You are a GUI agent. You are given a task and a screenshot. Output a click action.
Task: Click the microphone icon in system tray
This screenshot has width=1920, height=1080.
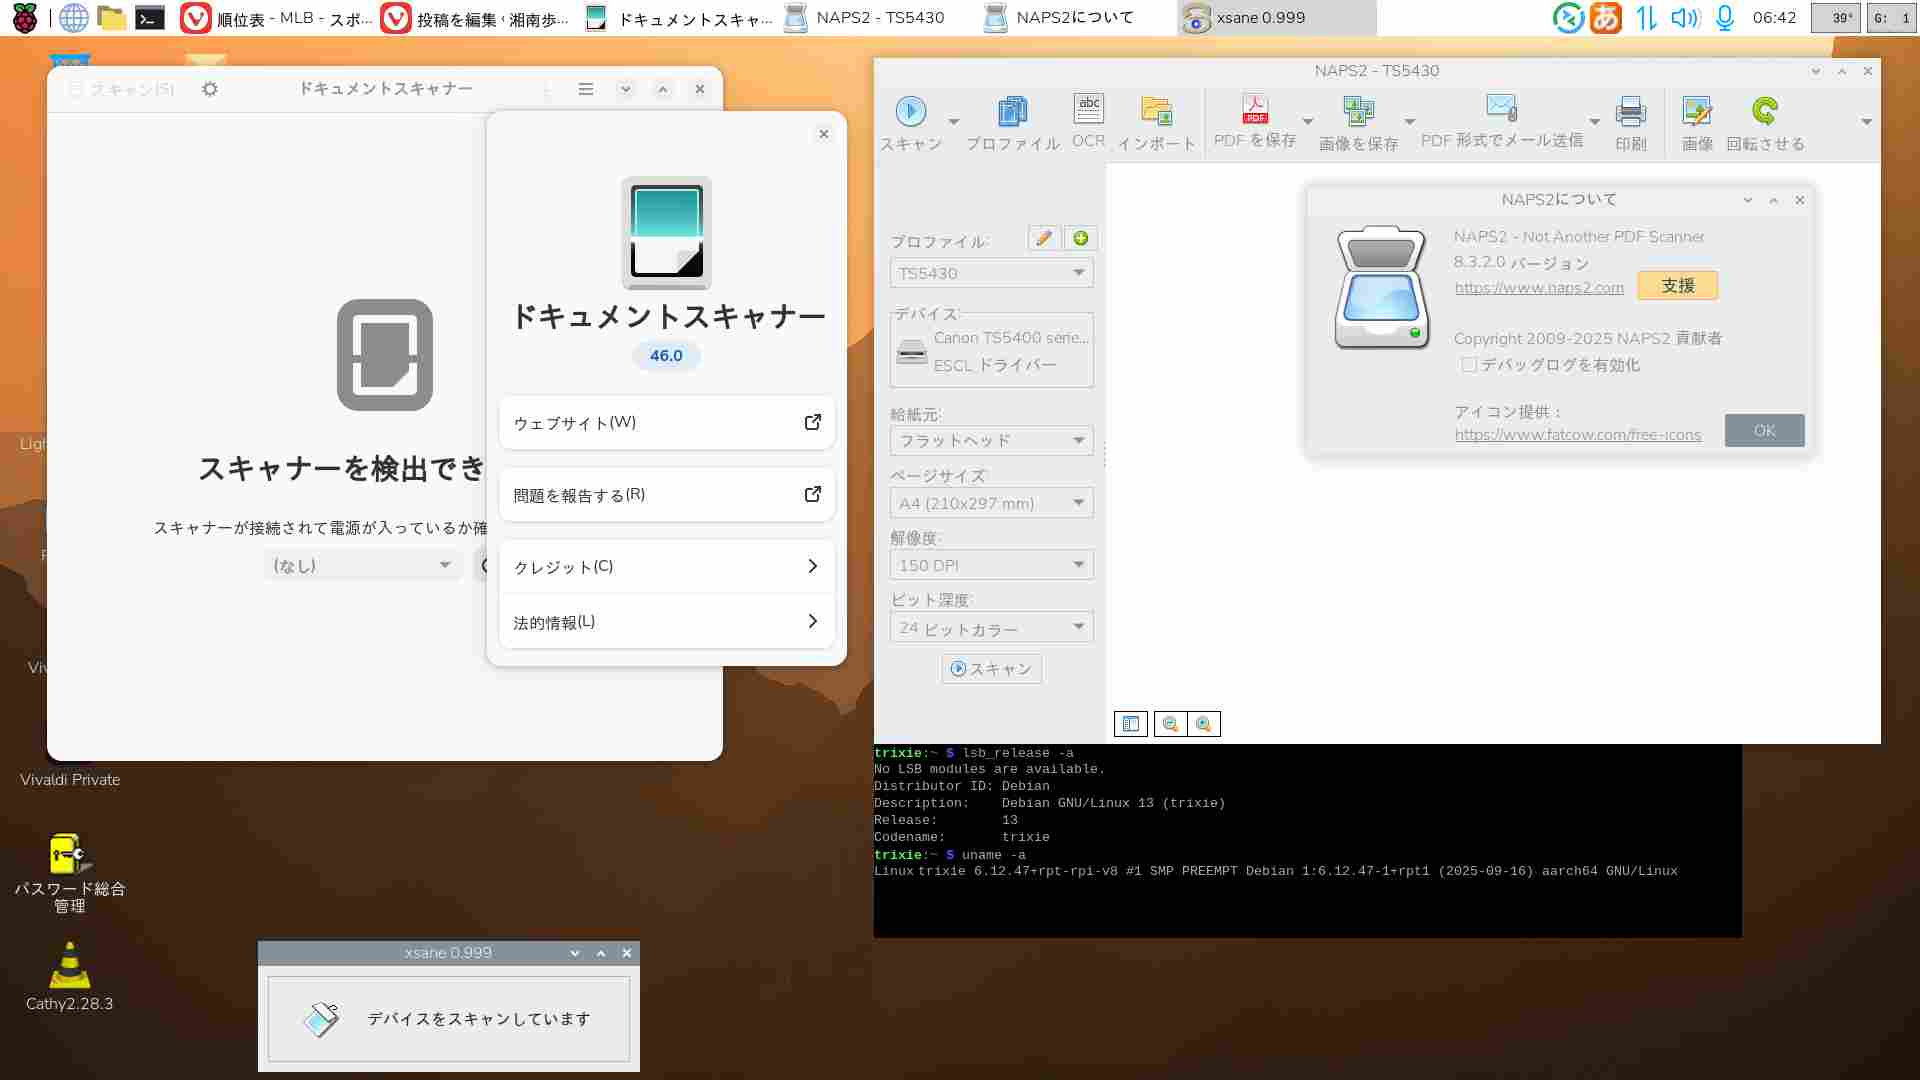[x=1725, y=17]
